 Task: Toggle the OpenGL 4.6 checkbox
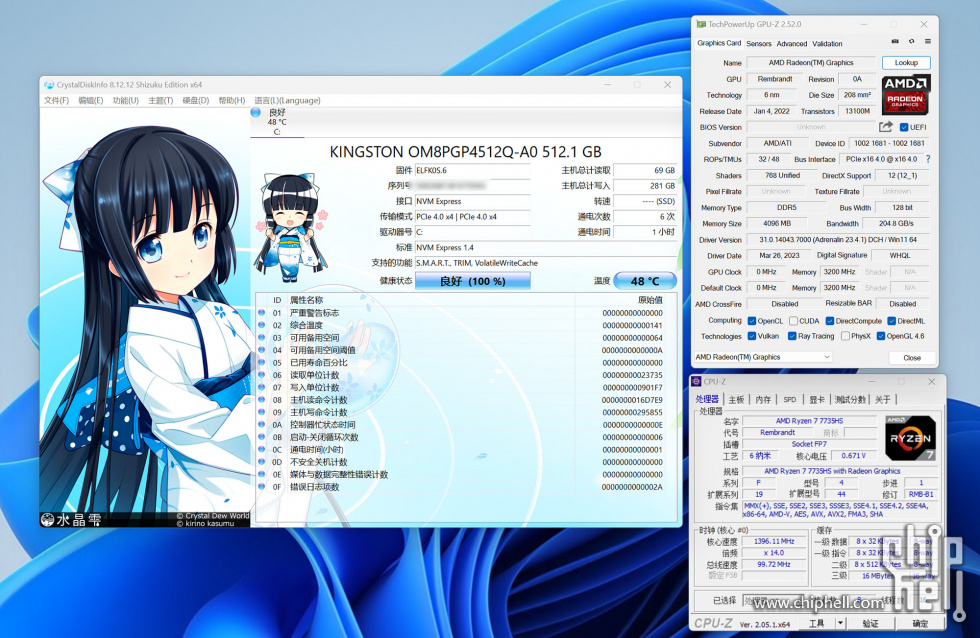pos(881,336)
